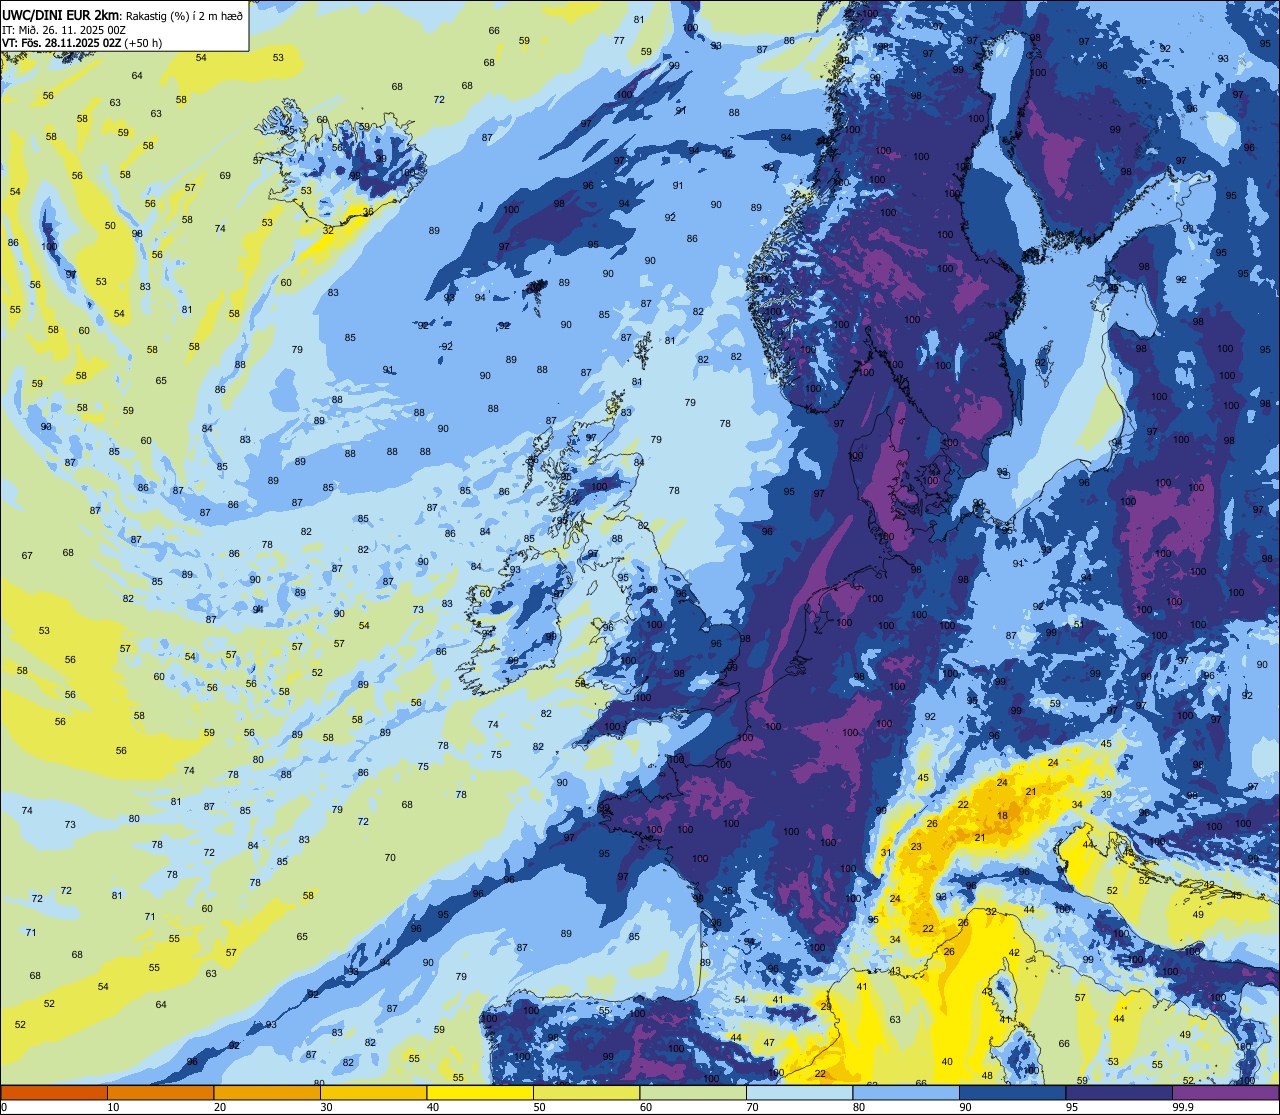Click the legend scale label "70"

[x=752, y=1107]
